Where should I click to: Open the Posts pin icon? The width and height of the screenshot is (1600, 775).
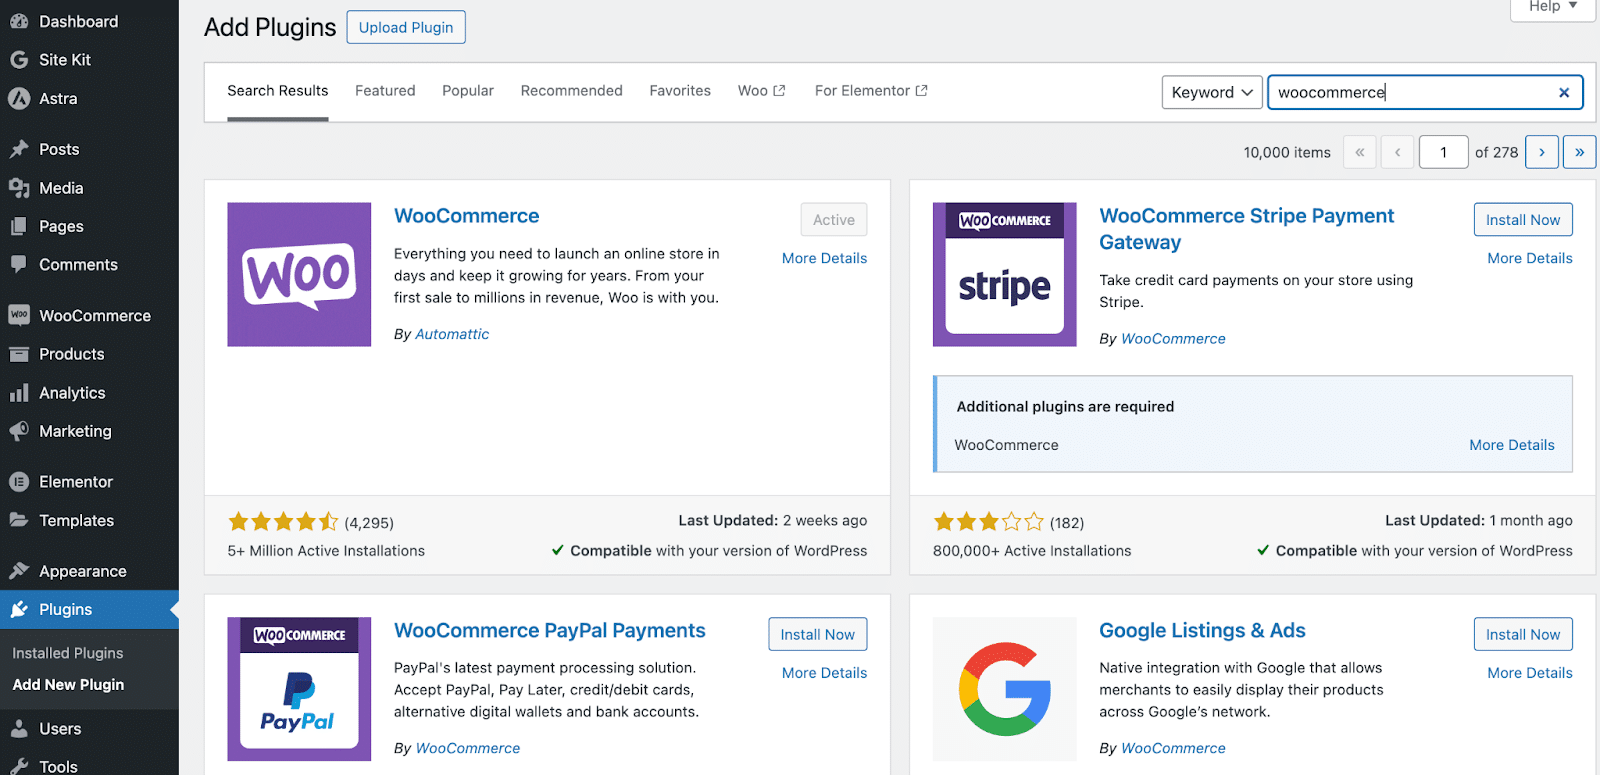click(x=19, y=149)
